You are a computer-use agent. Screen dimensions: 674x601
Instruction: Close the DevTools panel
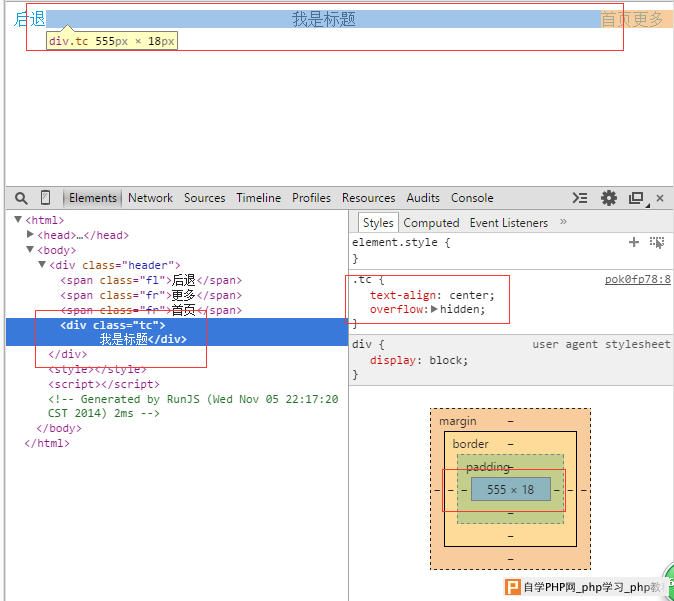click(660, 198)
